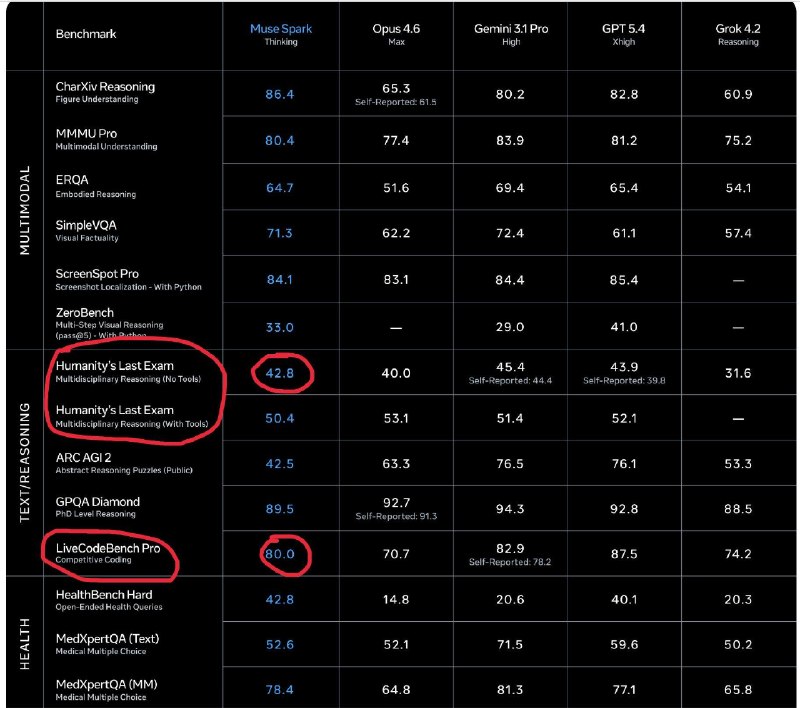Click the SimpleVQA benchmark name
This screenshot has width=800, height=708.
click(86, 225)
